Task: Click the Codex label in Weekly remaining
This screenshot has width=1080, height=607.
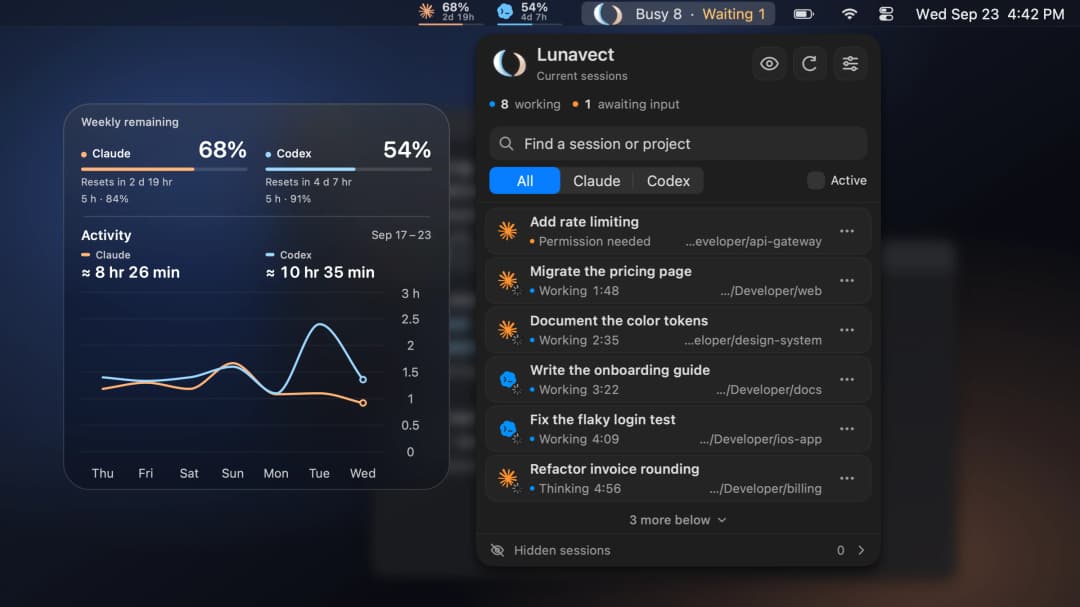Action: [294, 154]
